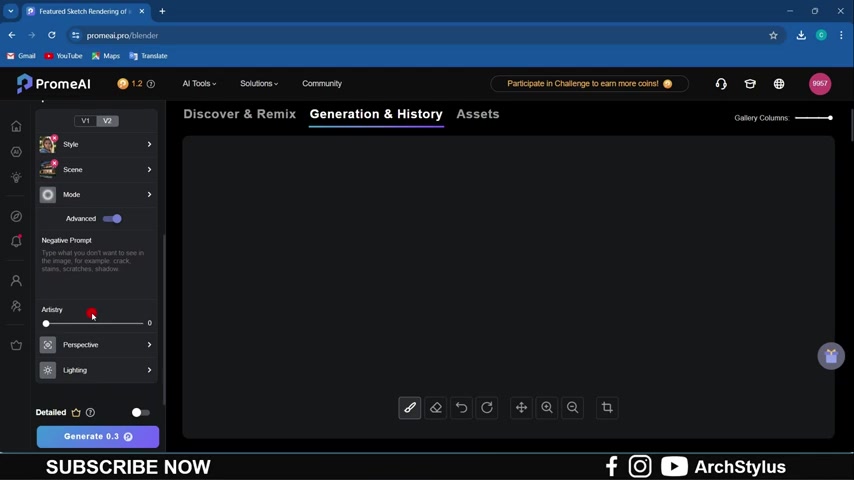Switch to Discover & Remix tab
Image resolution: width=854 pixels, height=480 pixels.
click(x=240, y=115)
